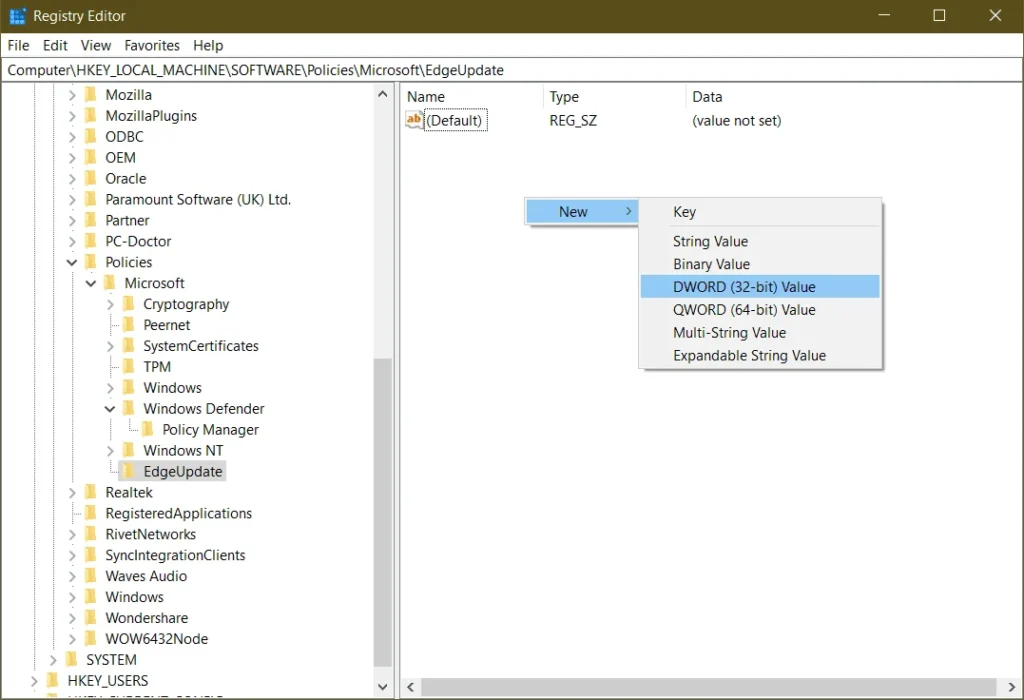Click the Policy Manager folder icon
The height and width of the screenshot is (700, 1024).
pos(148,429)
